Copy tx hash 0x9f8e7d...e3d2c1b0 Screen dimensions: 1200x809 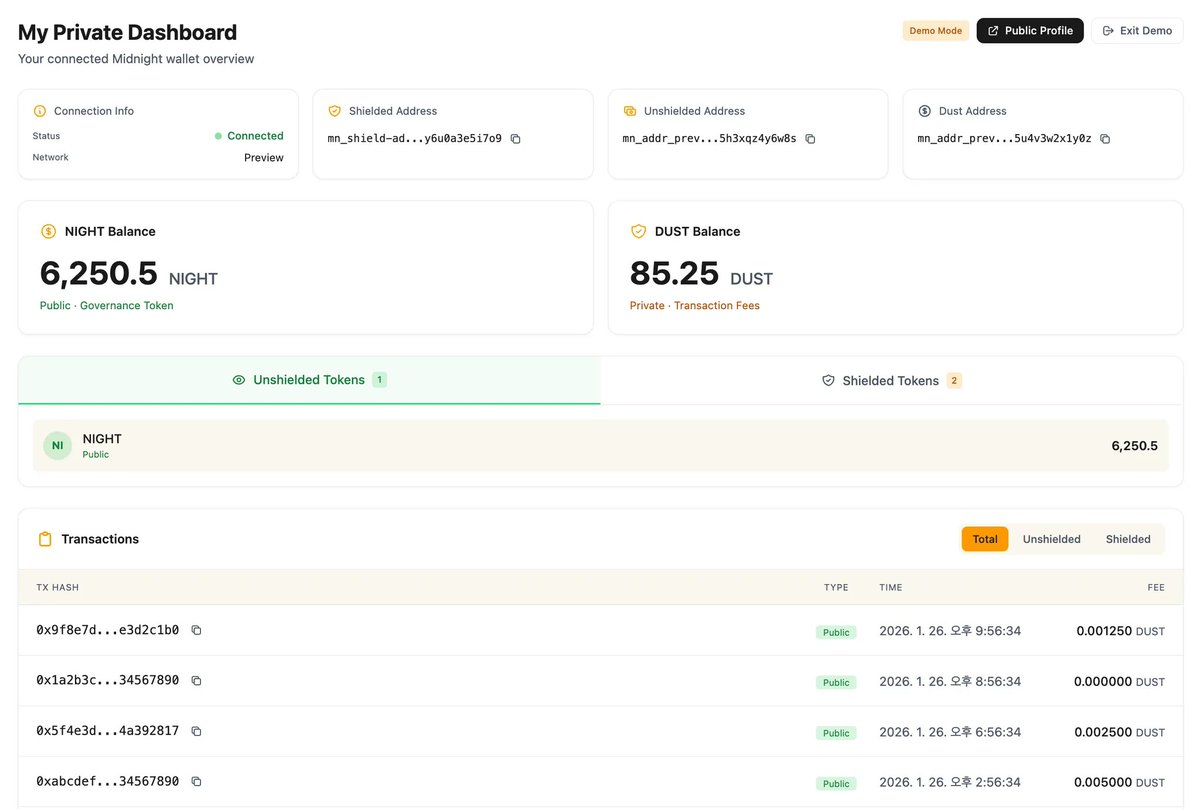(x=196, y=630)
